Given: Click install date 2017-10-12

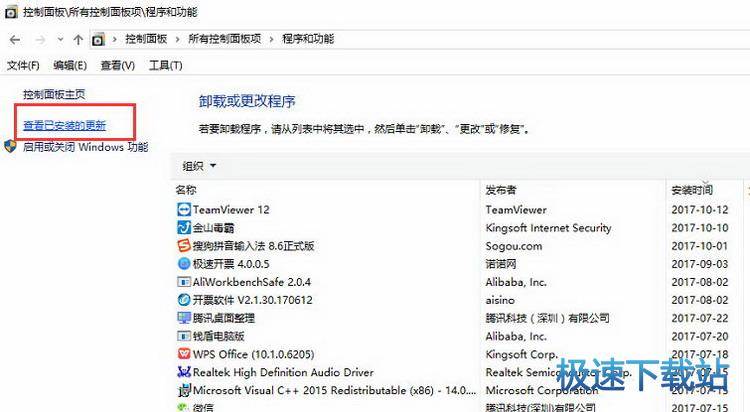Looking at the screenshot, I should [x=700, y=210].
